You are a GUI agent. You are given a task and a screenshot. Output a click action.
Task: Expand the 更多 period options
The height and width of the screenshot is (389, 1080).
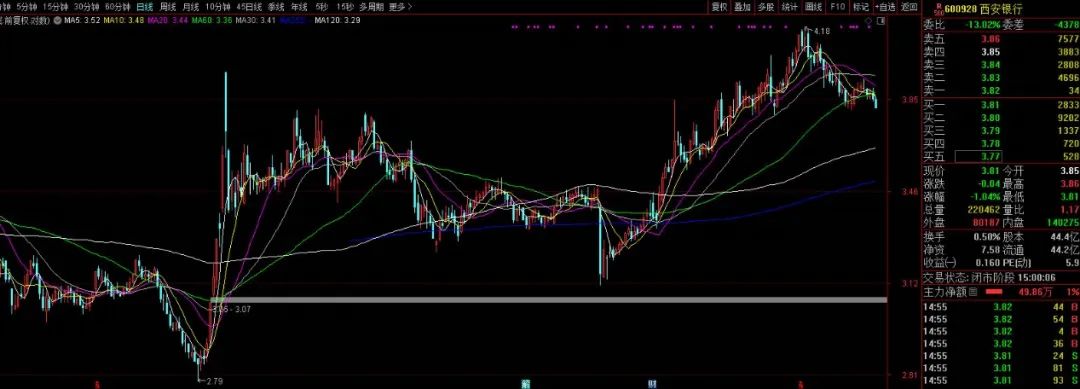(400, 7)
